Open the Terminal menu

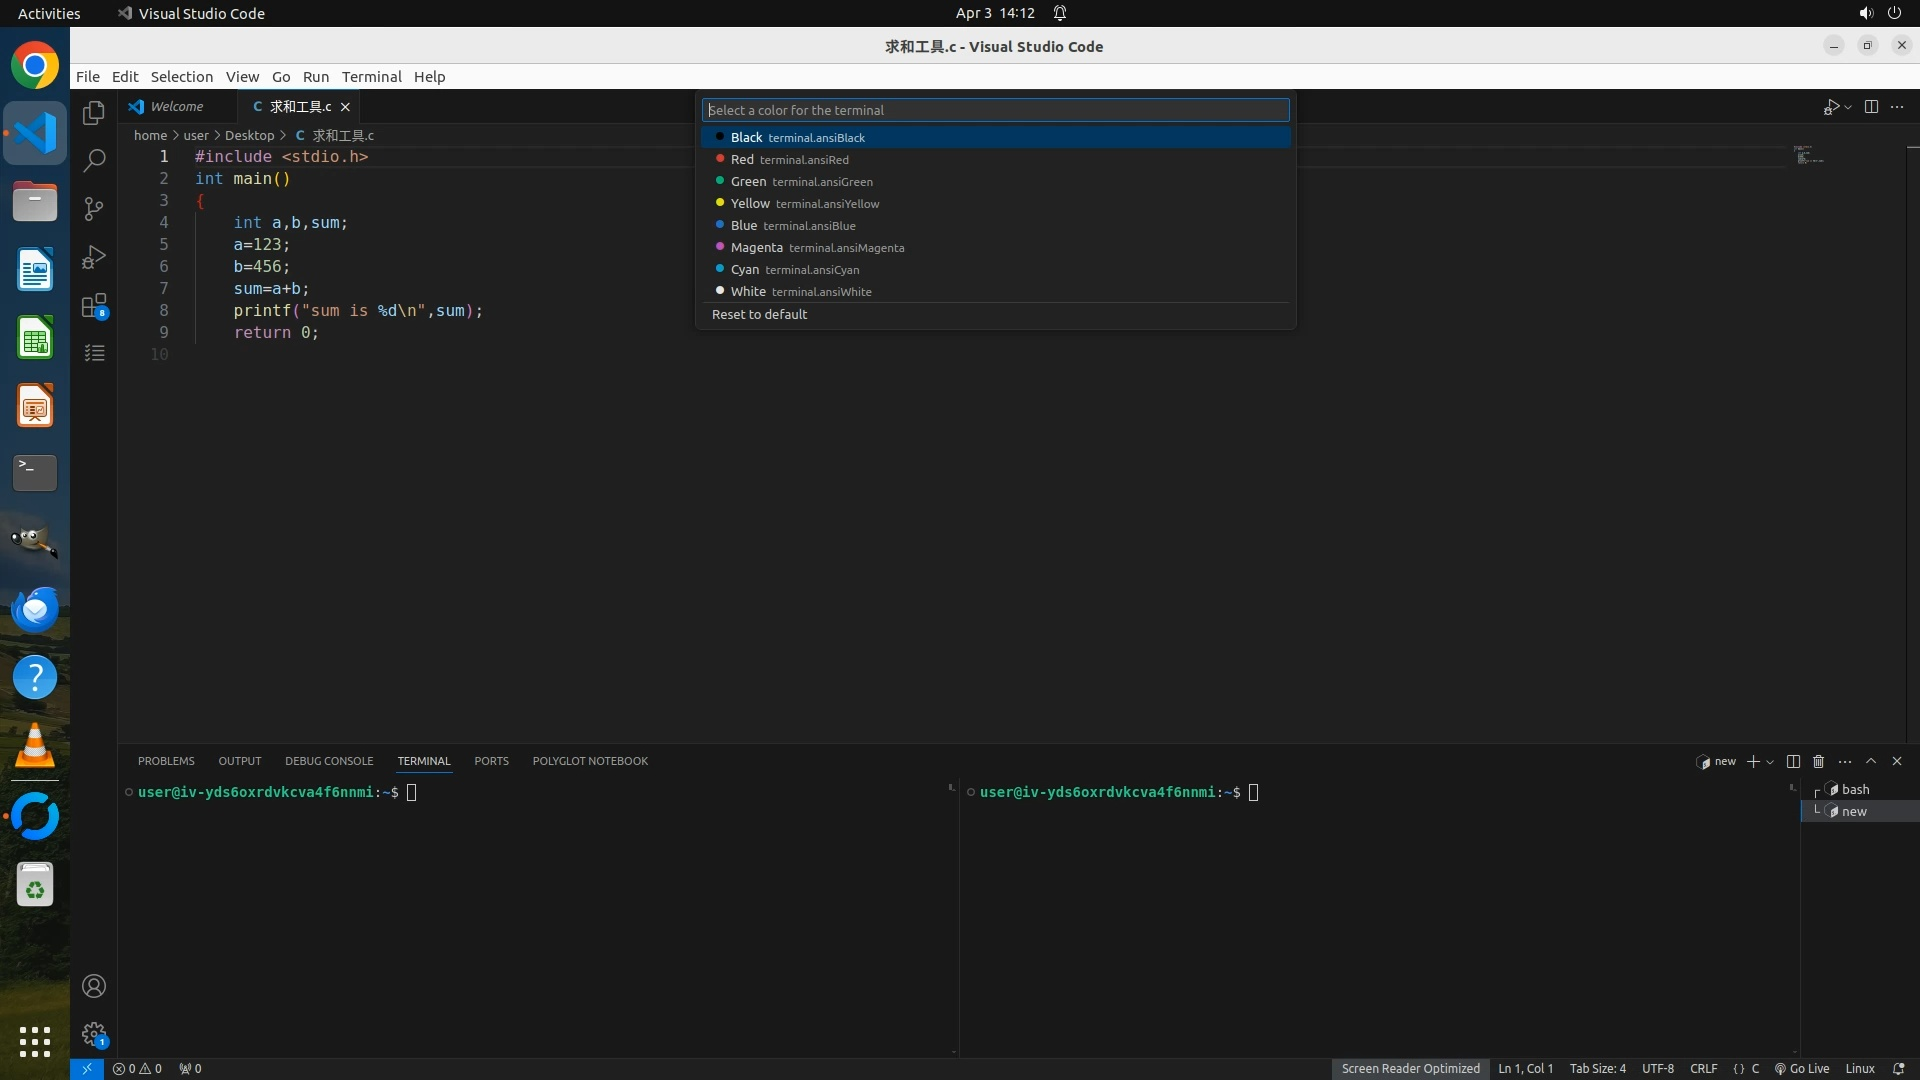pos(371,77)
